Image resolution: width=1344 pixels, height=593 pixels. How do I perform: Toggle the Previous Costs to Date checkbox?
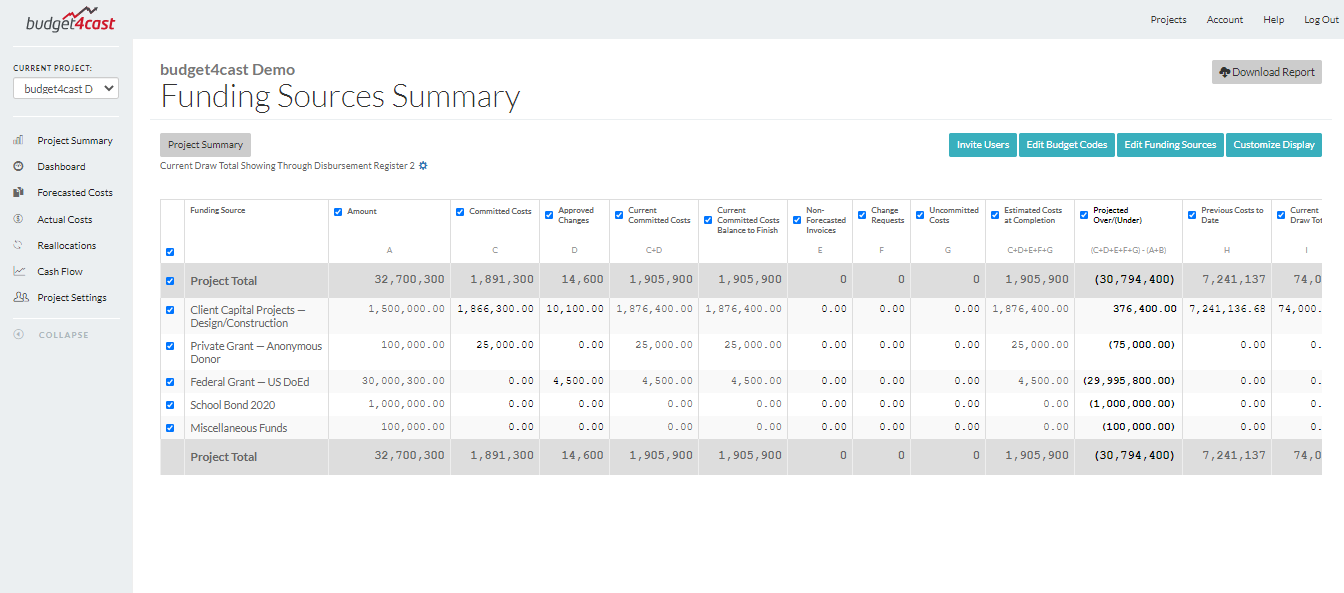[1192, 215]
